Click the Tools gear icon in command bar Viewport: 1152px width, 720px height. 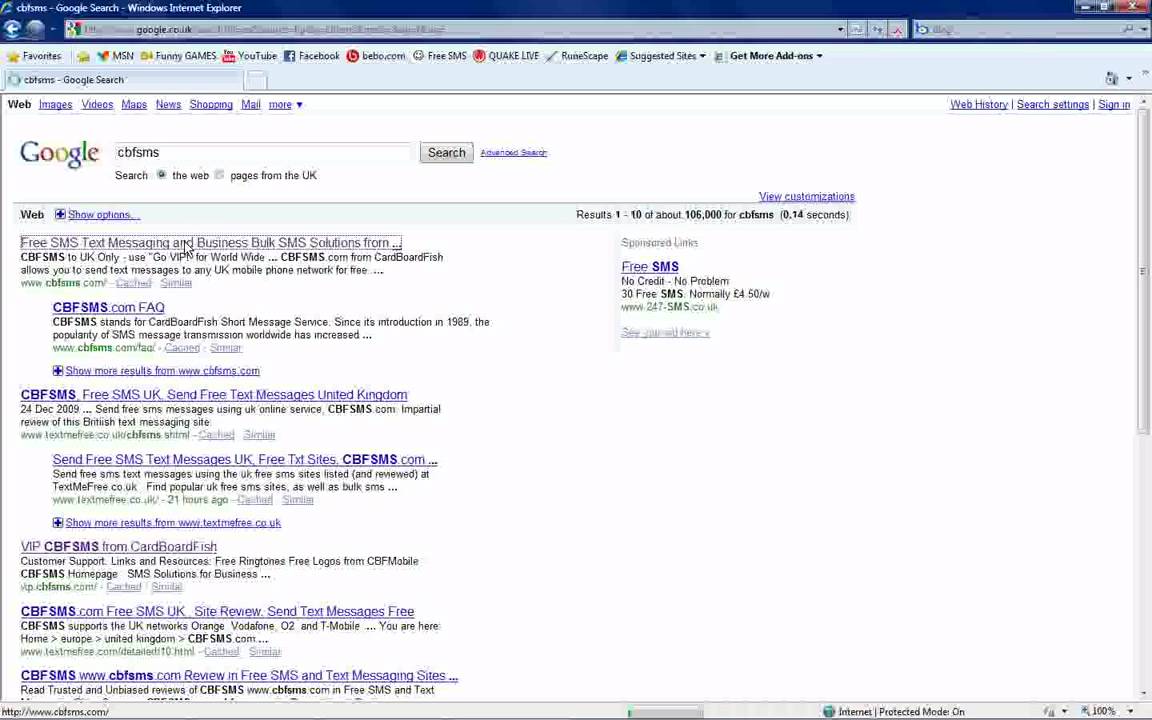(1112, 78)
